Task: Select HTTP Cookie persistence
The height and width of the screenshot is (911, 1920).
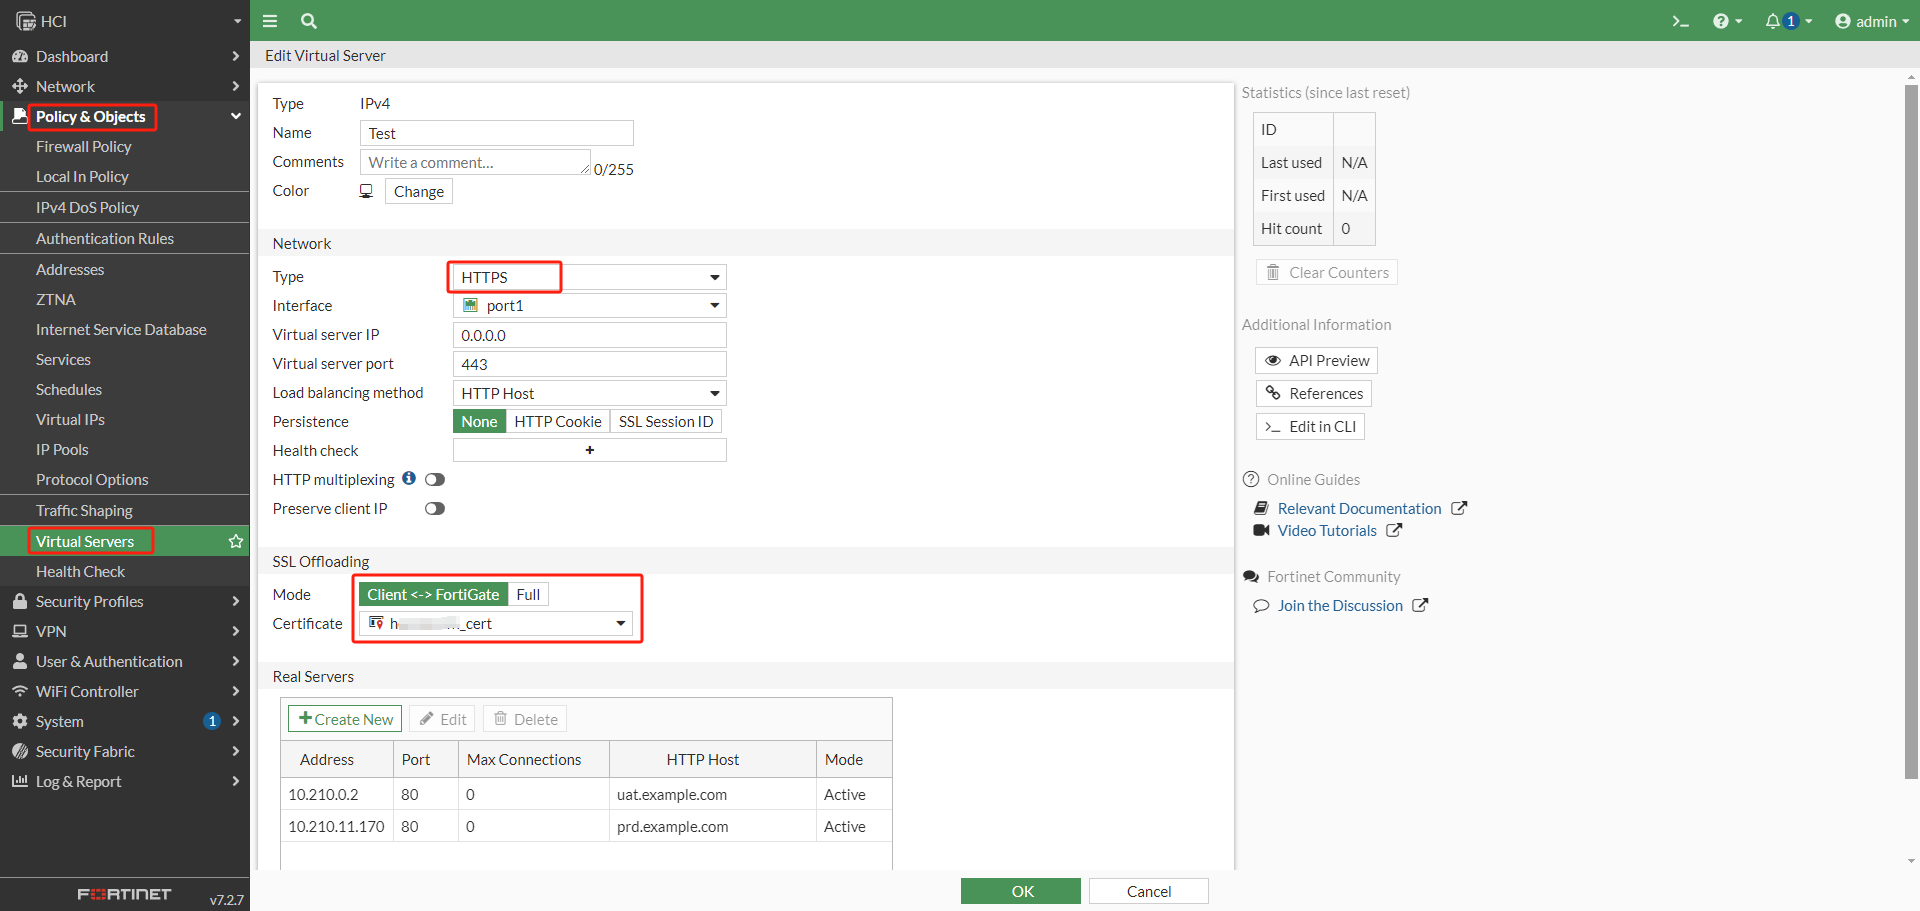Action: pos(557,421)
